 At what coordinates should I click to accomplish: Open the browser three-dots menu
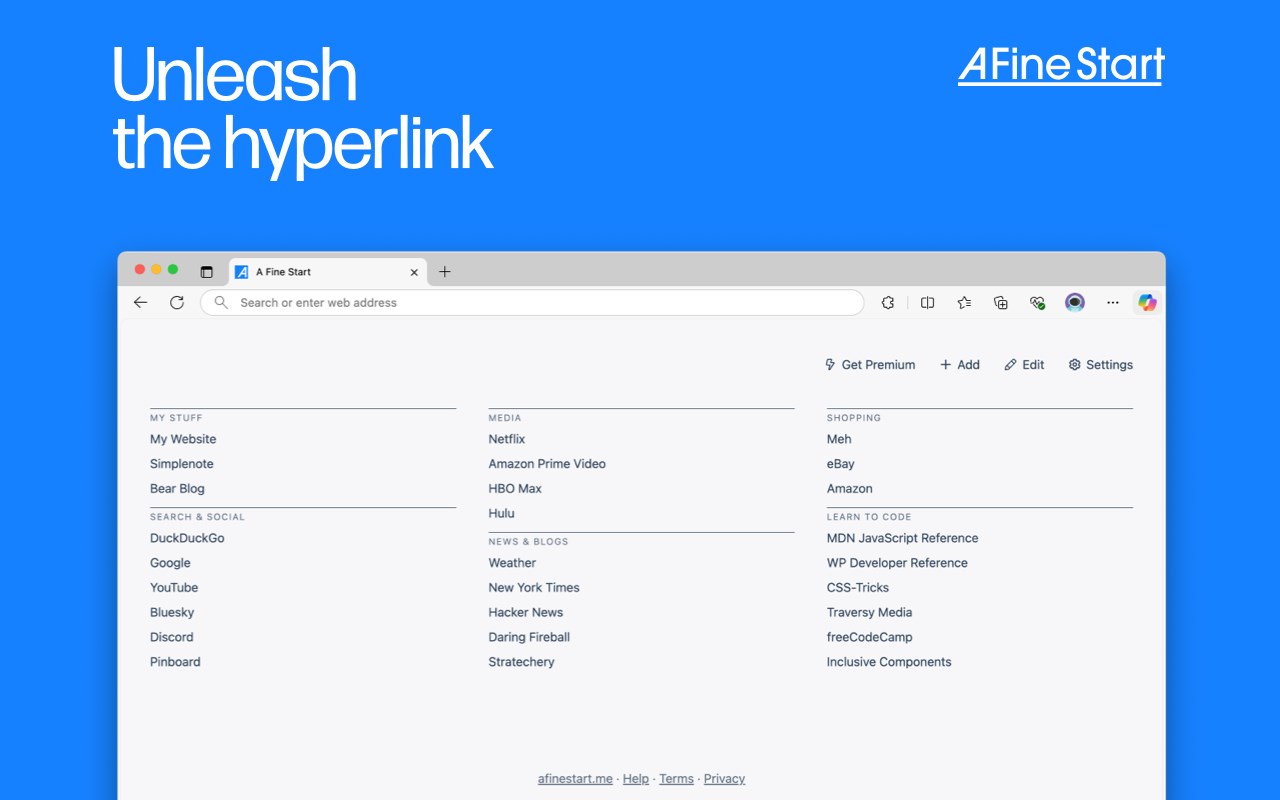(x=1112, y=302)
